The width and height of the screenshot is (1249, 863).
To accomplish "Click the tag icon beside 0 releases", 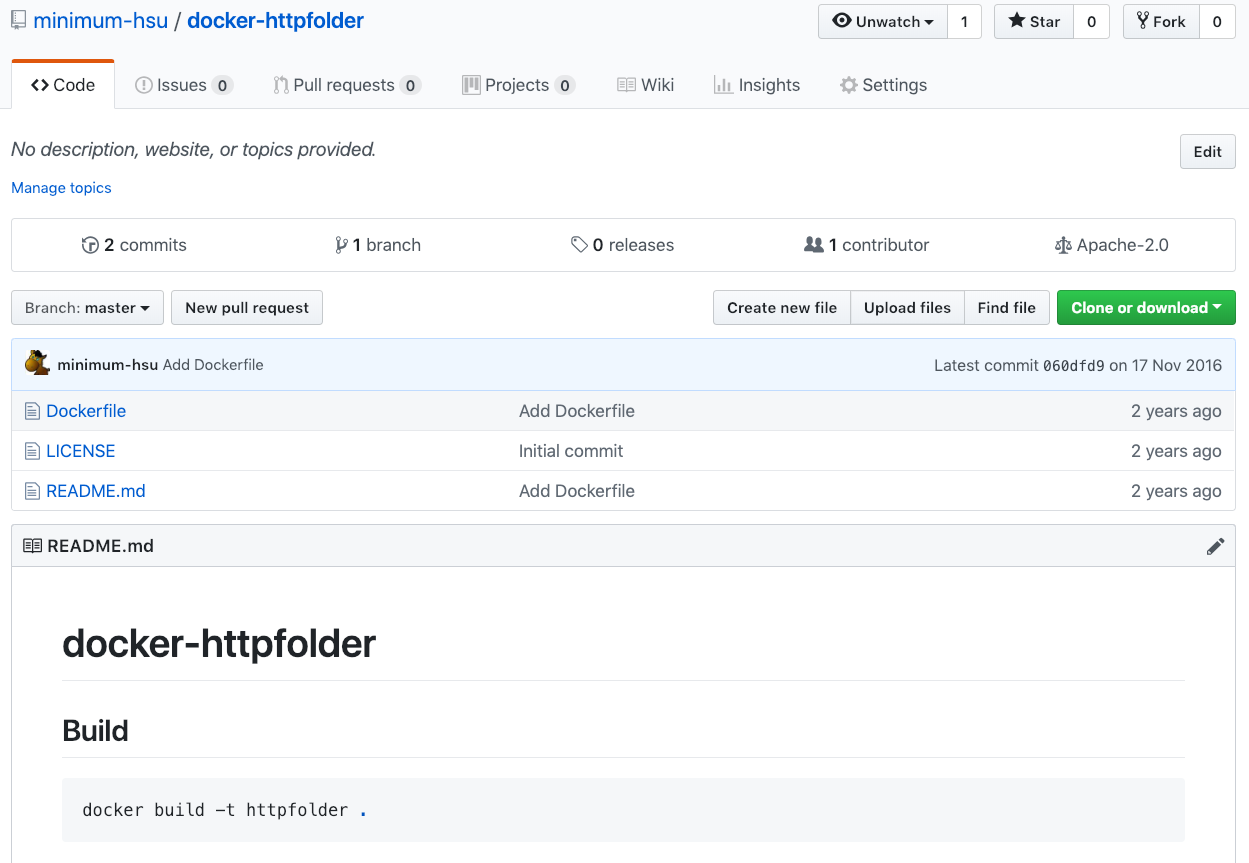I will click(x=579, y=245).
